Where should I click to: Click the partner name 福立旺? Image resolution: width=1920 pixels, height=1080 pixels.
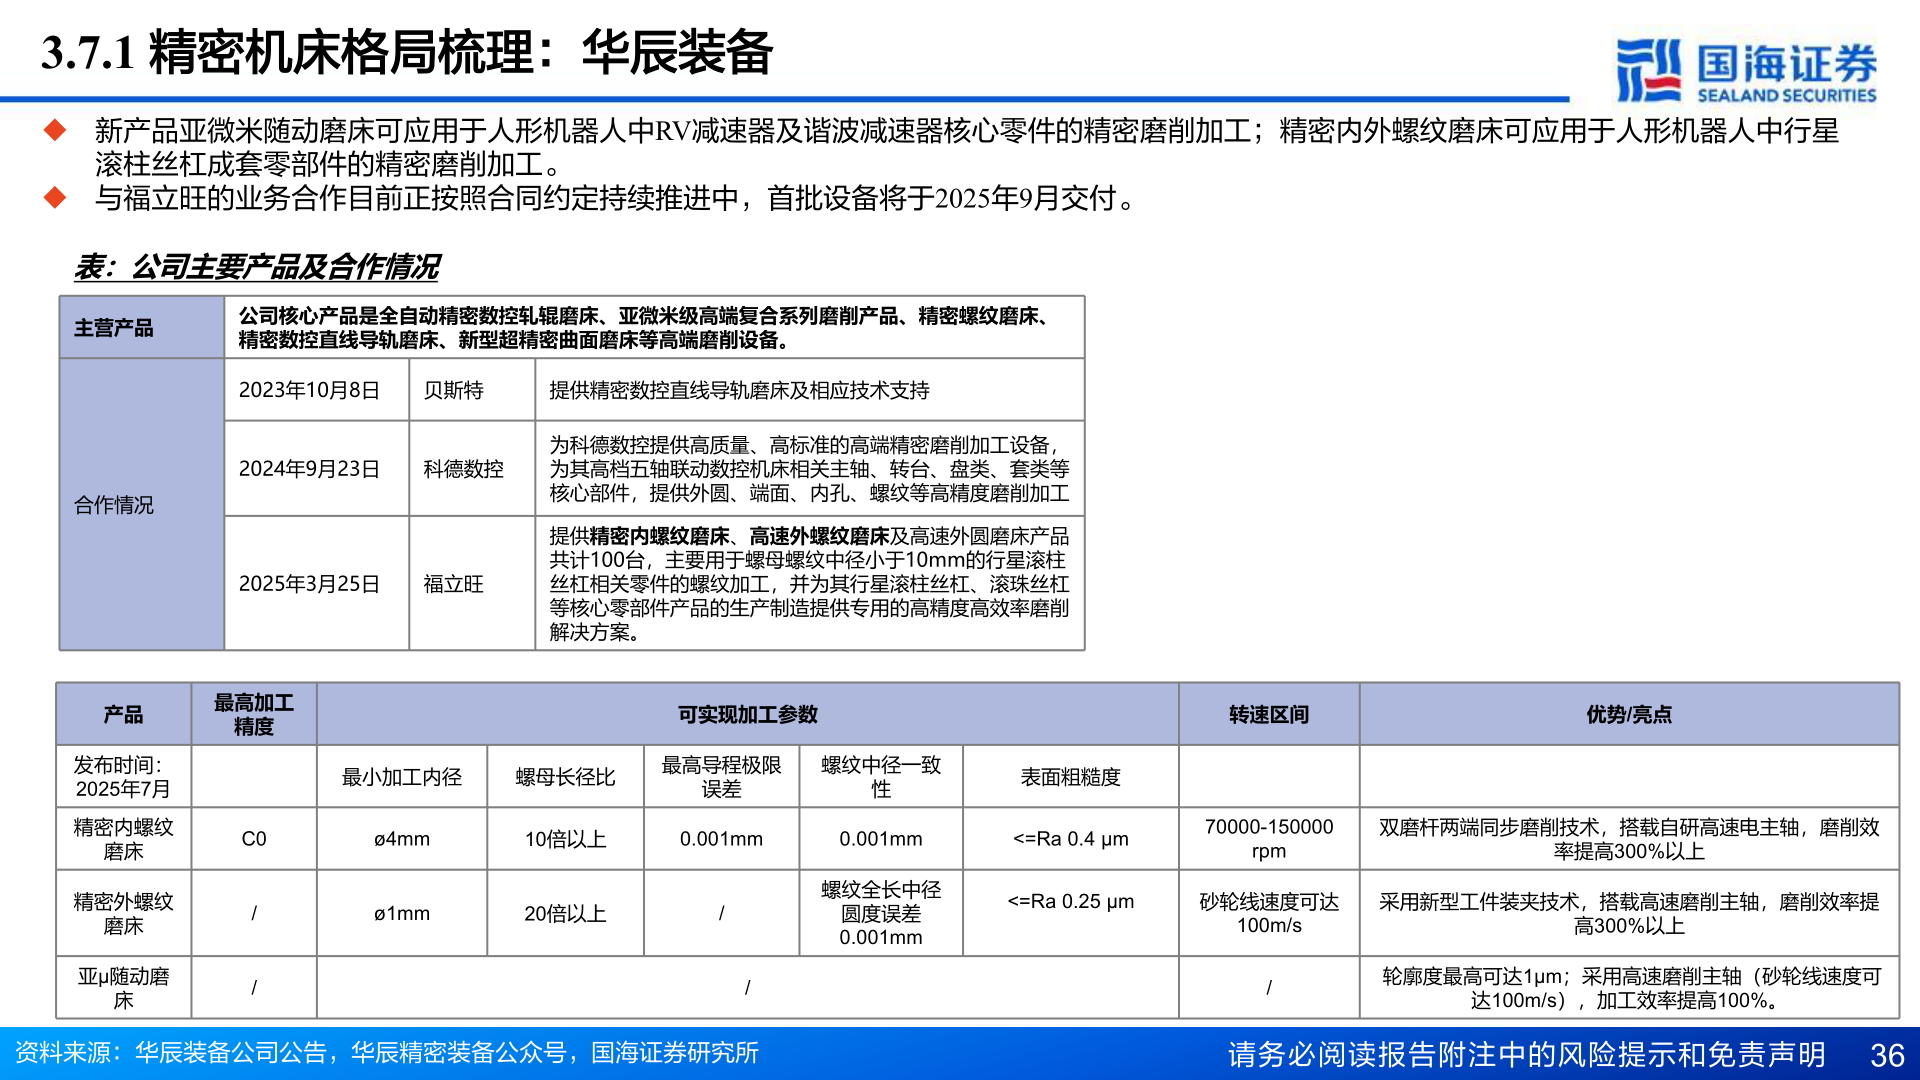point(453,584)
